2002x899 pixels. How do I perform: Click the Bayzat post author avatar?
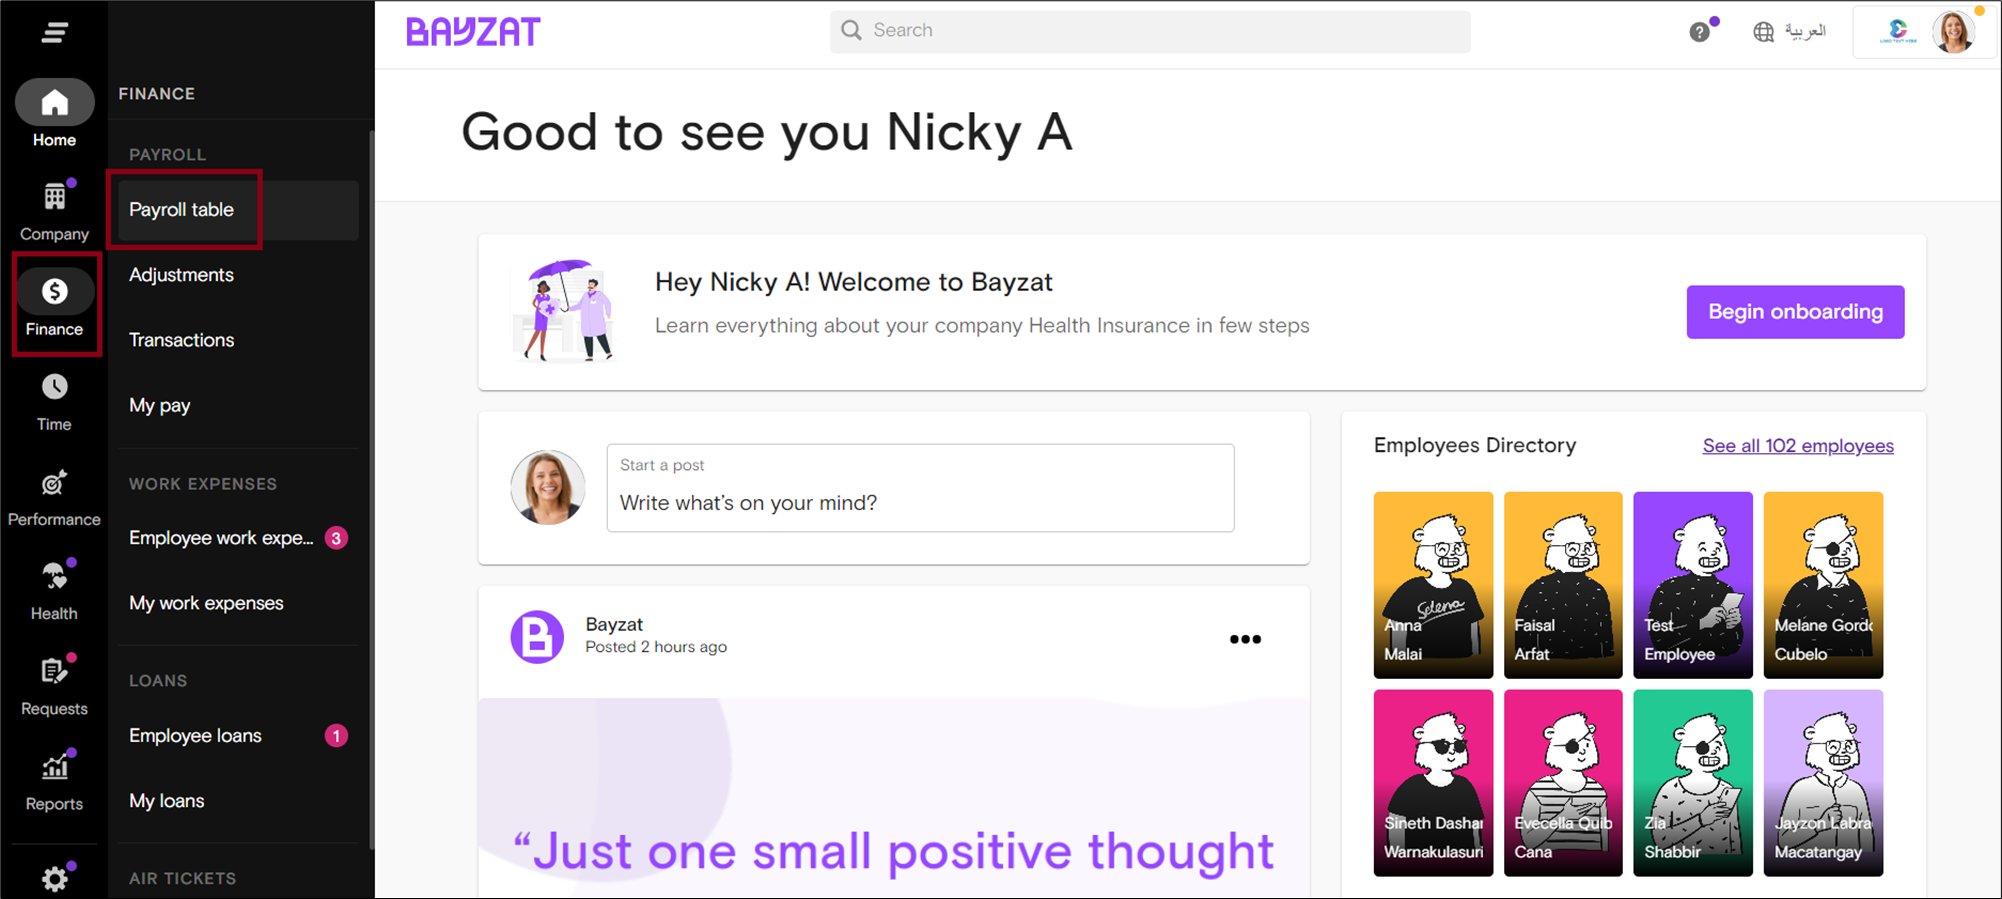point(537,637)
